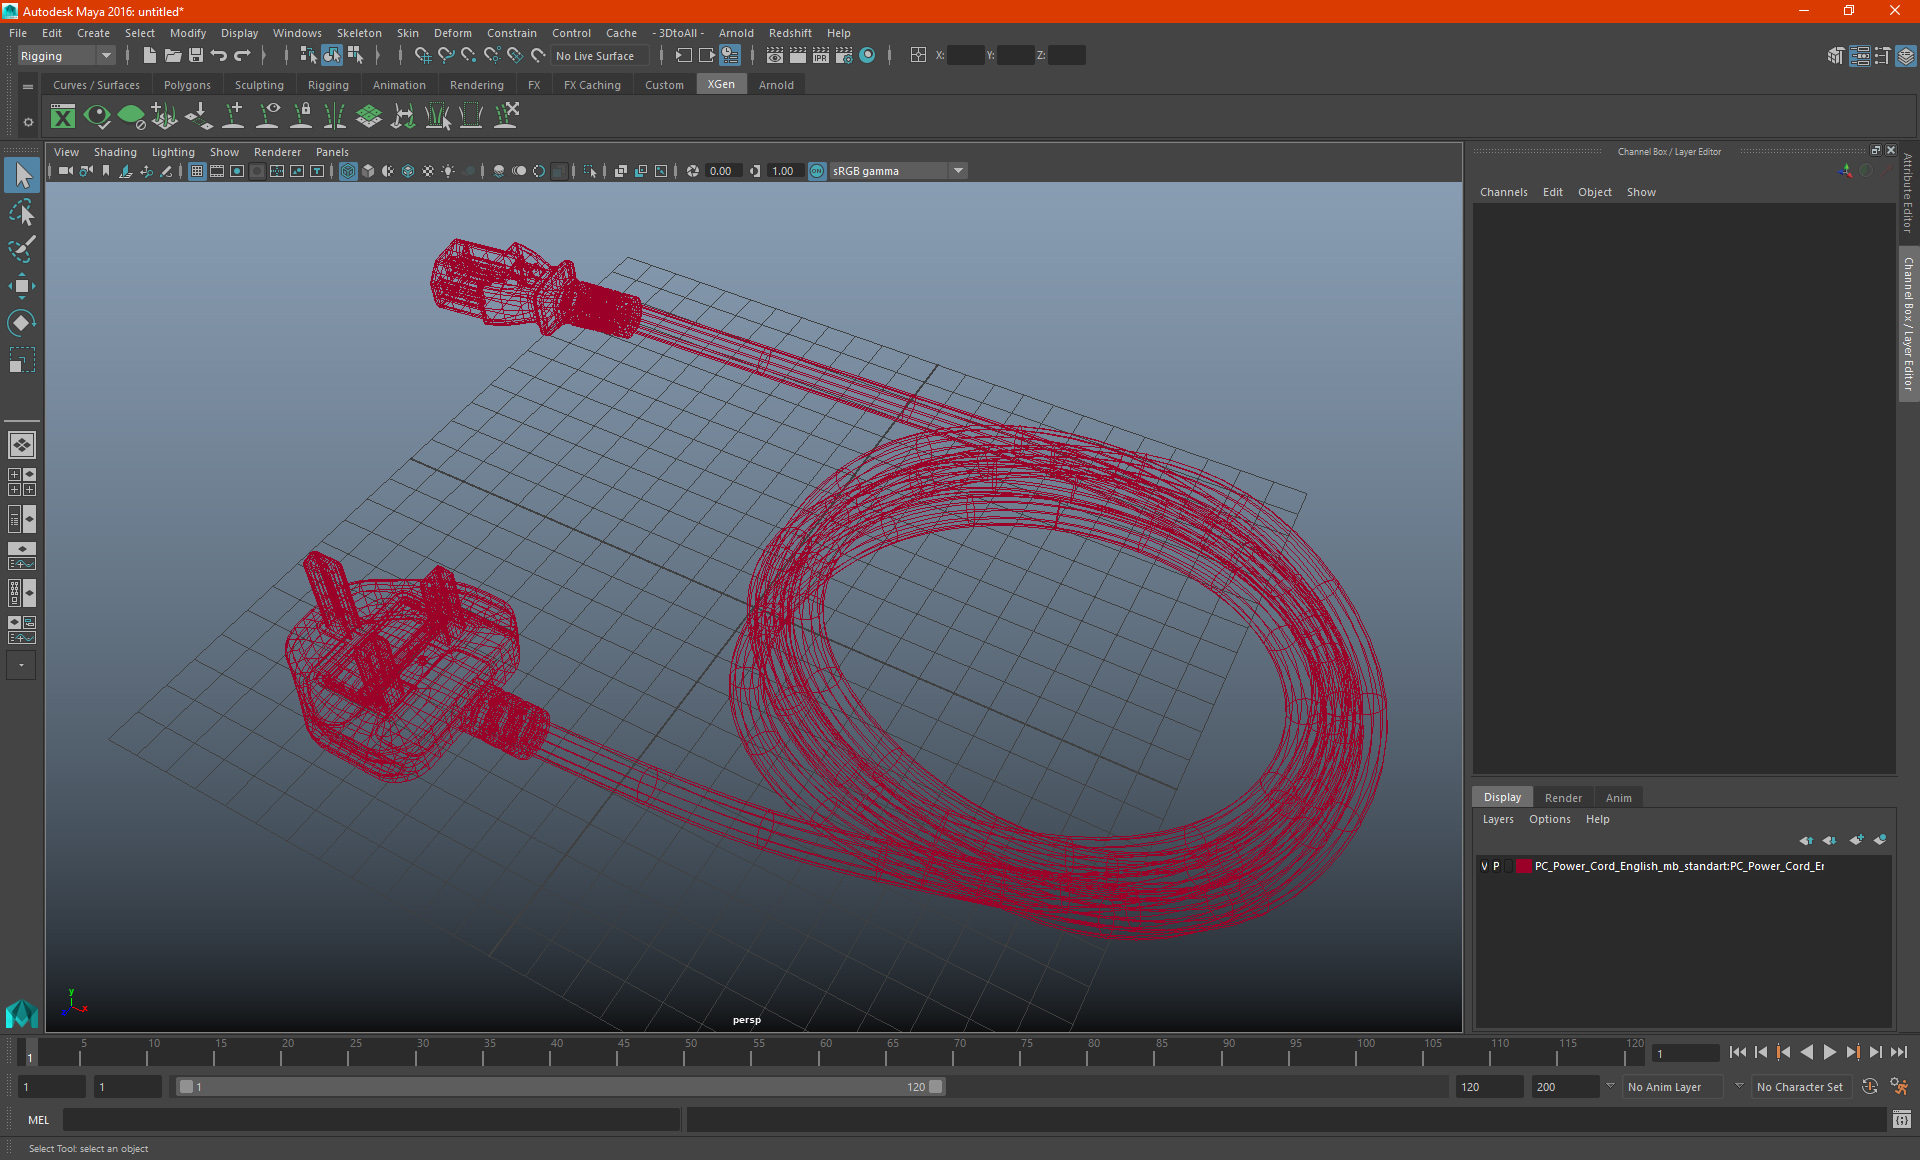Image resolution: width=1920 pixels, height=1160 pixels.
Task: Toggle select by component type icon
Action: (355, 56)
